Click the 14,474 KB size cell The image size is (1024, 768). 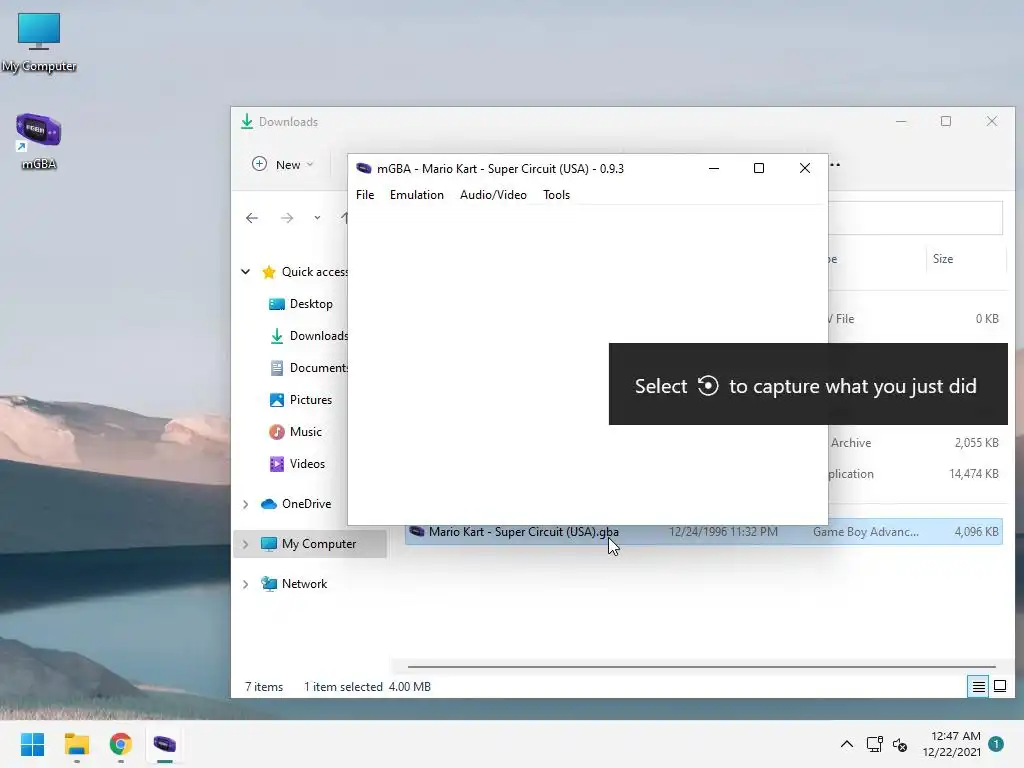click(x=974, y=474)
